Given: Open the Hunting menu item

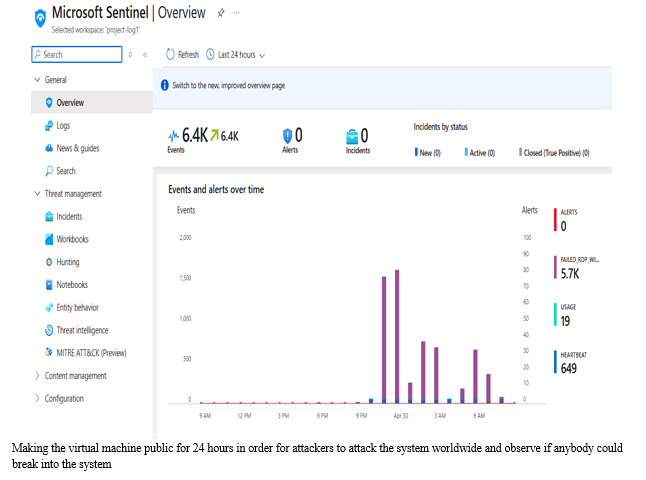Looking at the screenshot, I should (91, 262).
